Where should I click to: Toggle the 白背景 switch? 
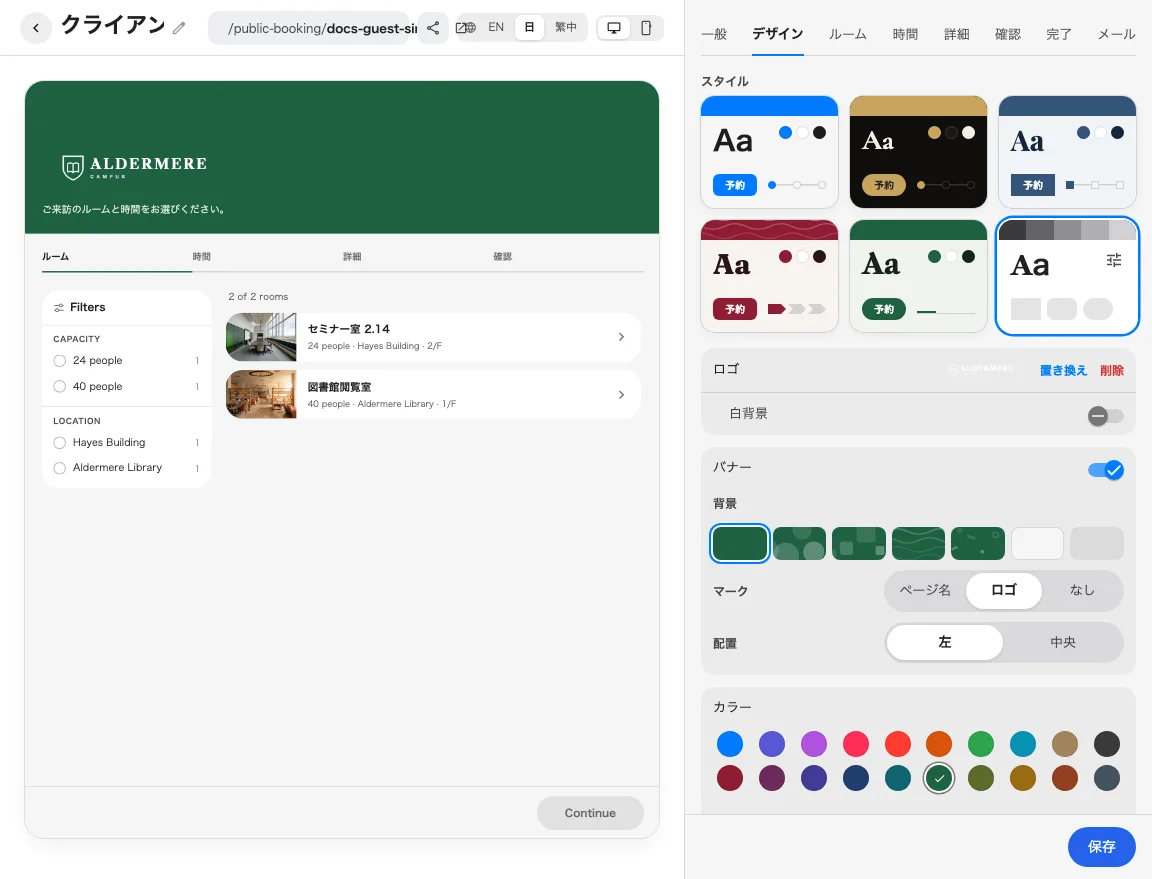(1106, 416)
